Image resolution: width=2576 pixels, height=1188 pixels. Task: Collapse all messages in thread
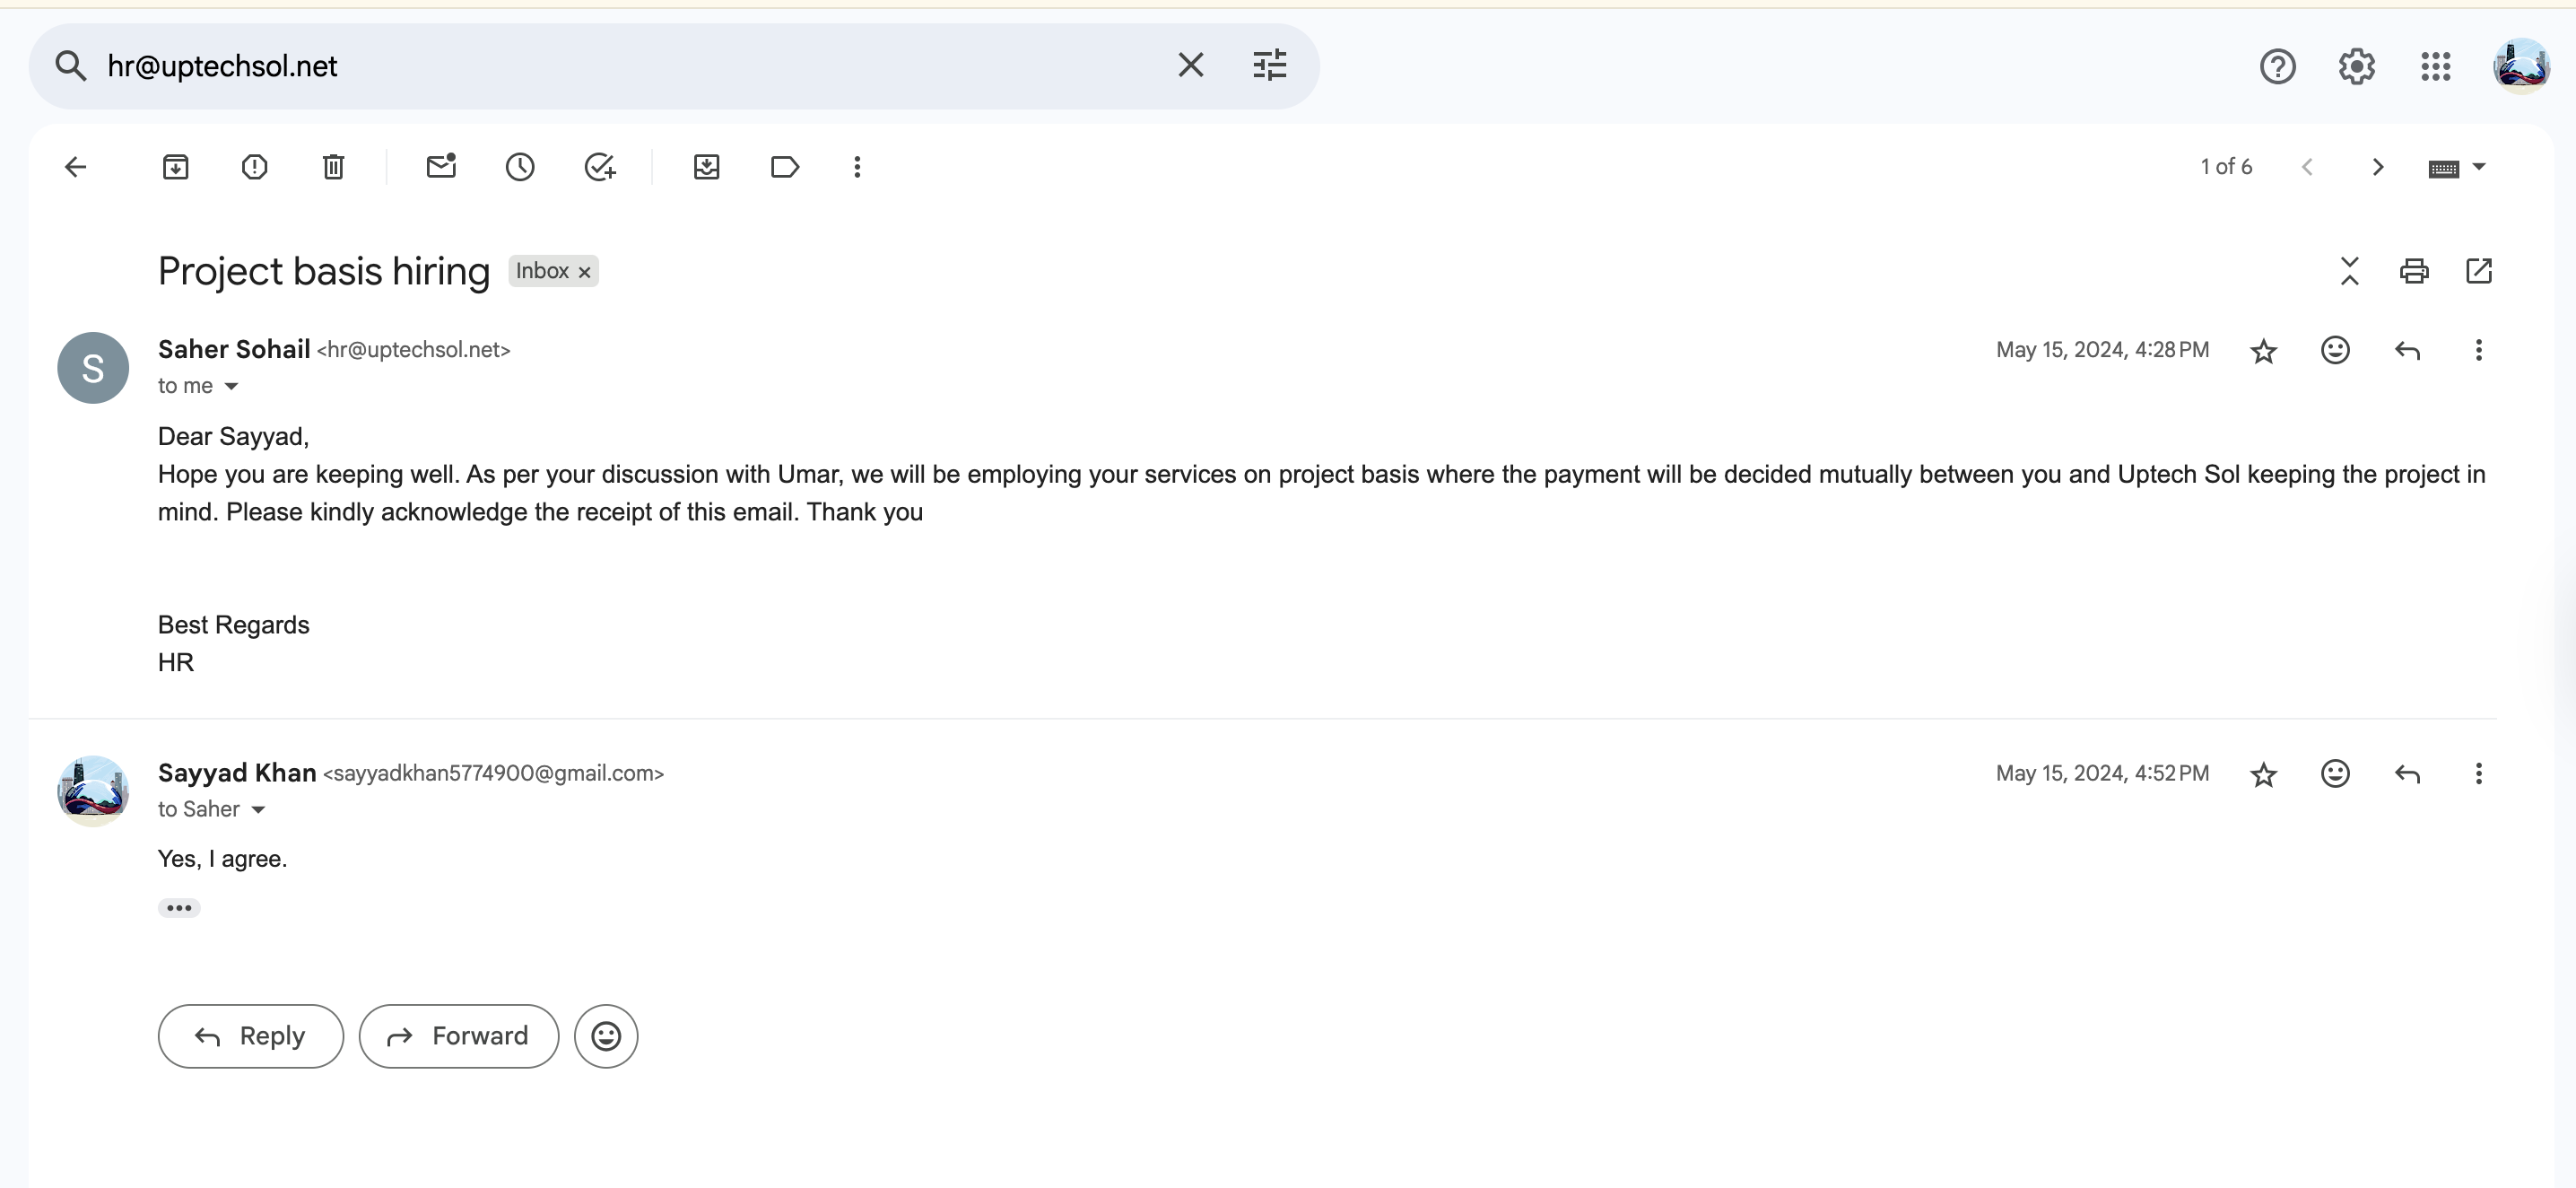point(2350,271)
